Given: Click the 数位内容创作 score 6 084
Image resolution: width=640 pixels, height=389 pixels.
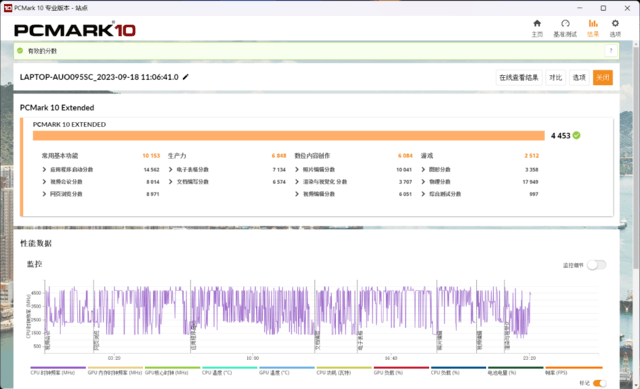Looking at the screenshot, I should tap(405, 156).
